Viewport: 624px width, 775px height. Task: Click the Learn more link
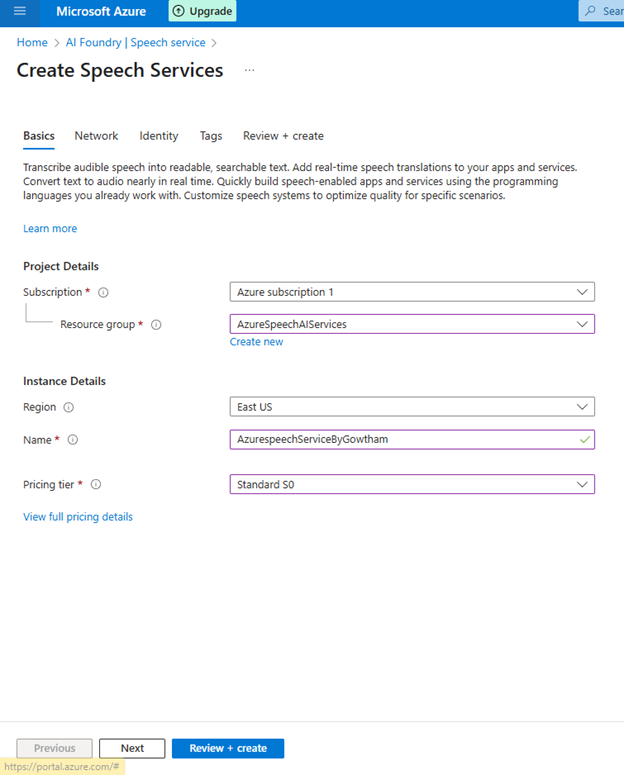[x=50, y=228]
